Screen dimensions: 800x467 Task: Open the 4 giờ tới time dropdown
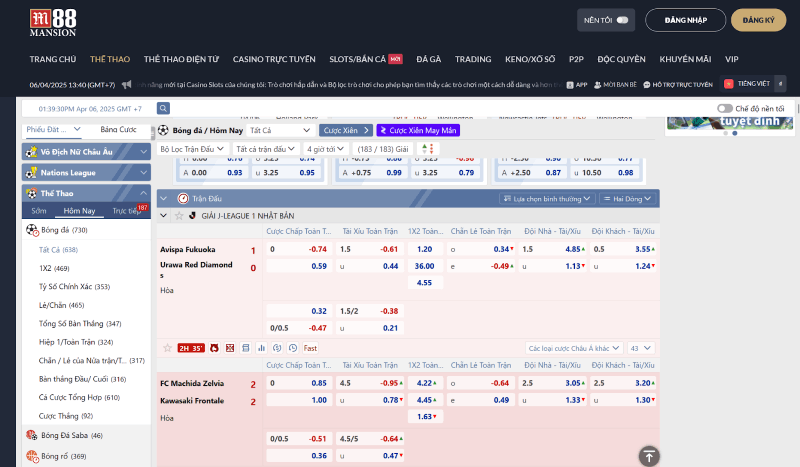coord(325,149)
